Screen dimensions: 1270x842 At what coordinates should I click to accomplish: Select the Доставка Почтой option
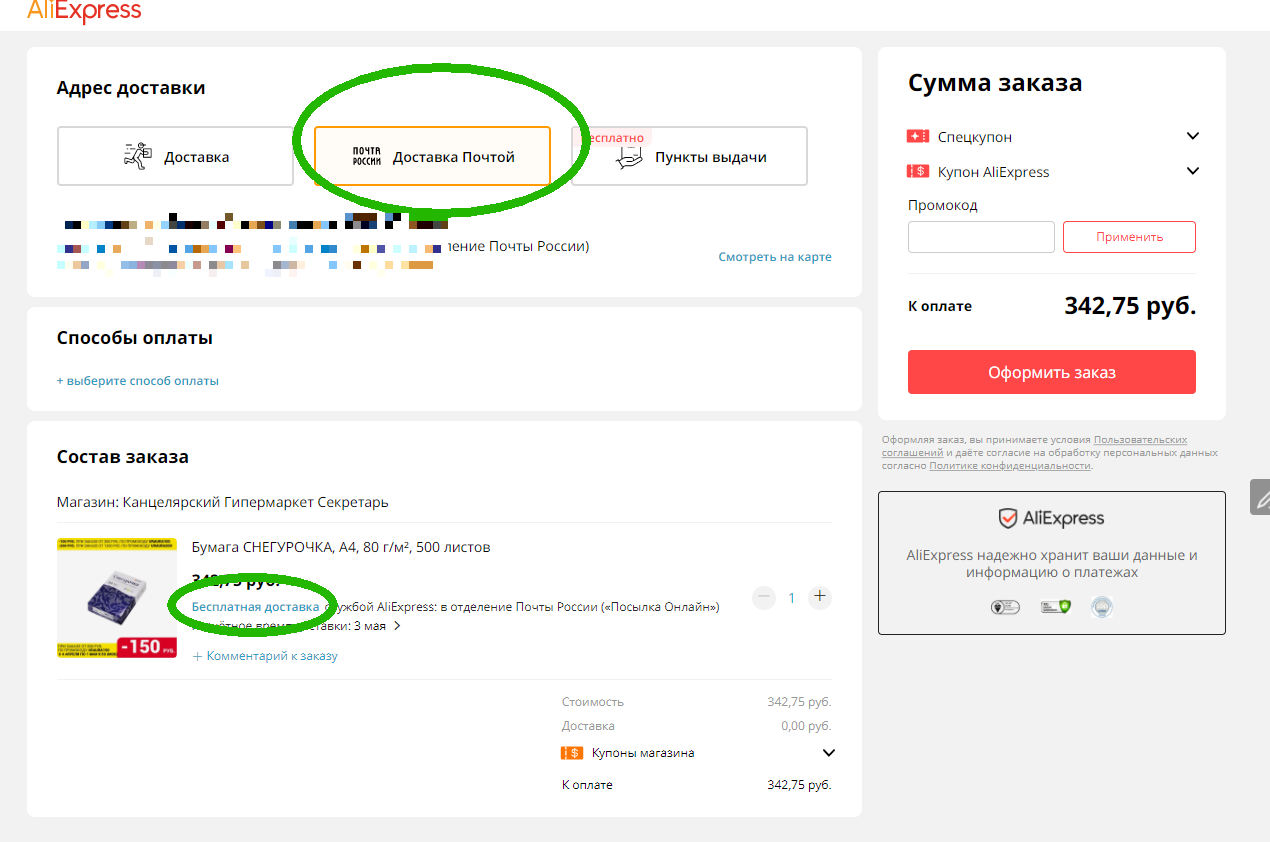[432, 156]
